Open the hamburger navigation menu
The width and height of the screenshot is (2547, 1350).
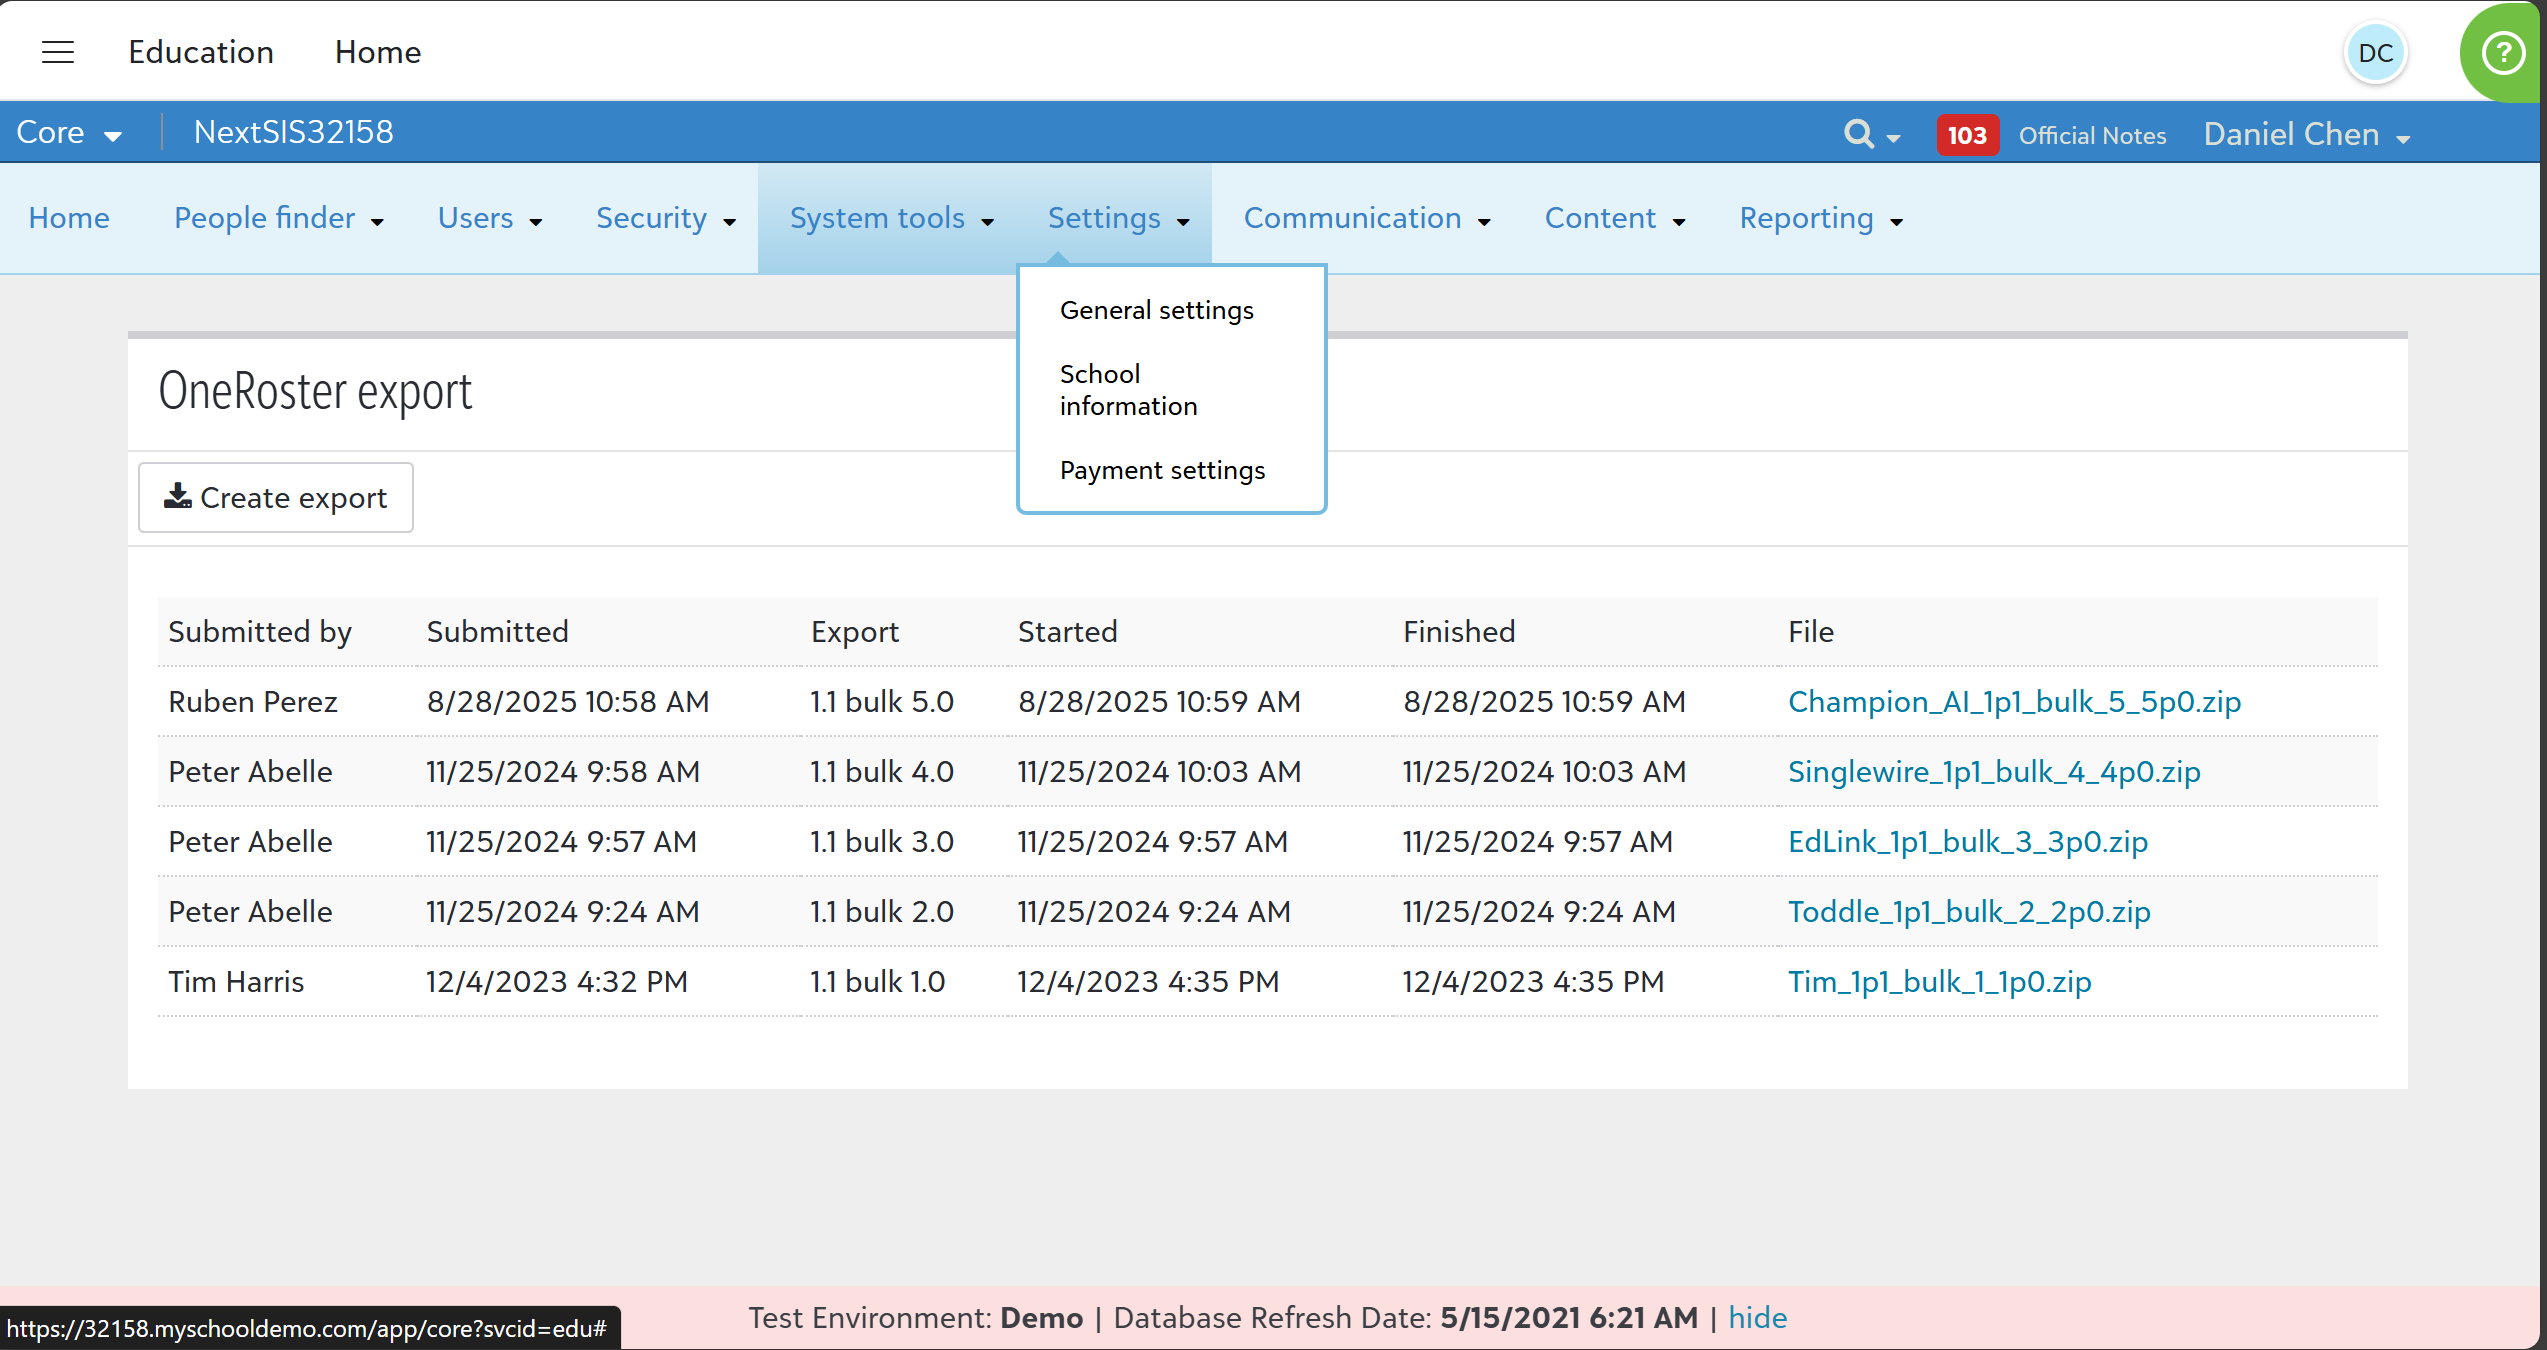pos(58,52)
